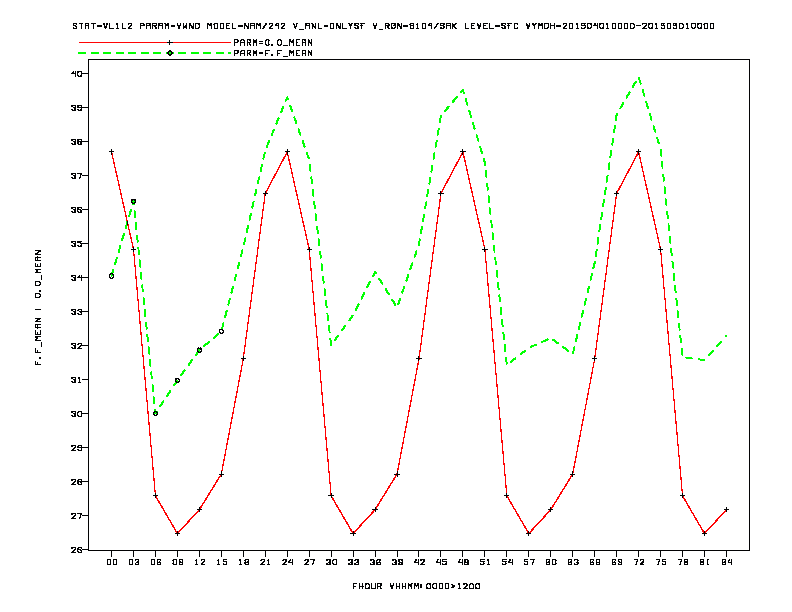The image size is (792, 612).
Task: Click red line plus marker at hour 84
Action: [x=726, y=509]
